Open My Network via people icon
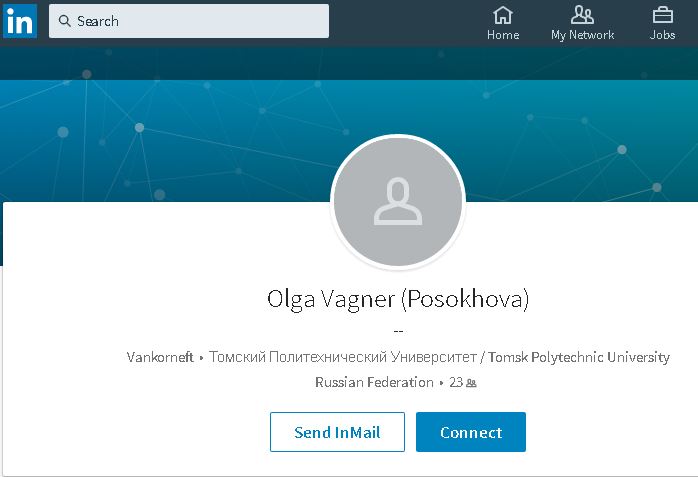Viewport: 698px width, 477px height. click(582, 15)
